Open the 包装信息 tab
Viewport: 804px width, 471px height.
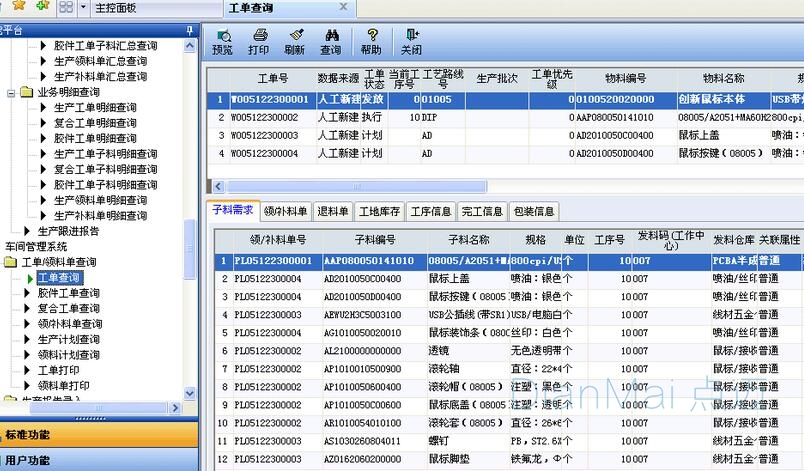pyautogui.click(x=534, y=211)
